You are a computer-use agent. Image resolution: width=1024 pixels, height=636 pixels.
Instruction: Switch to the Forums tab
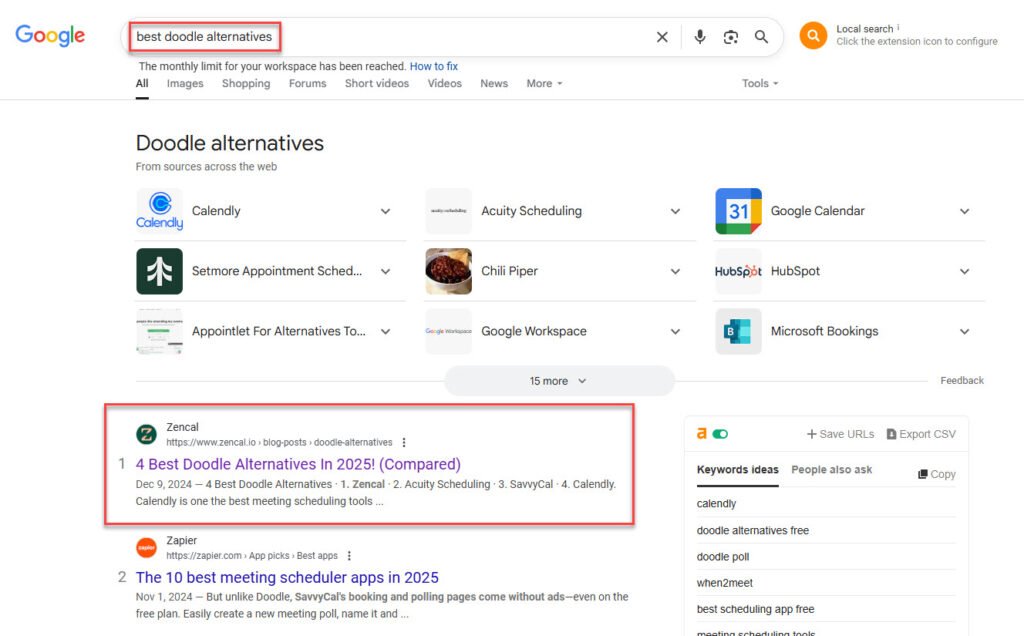coord(308,84)
